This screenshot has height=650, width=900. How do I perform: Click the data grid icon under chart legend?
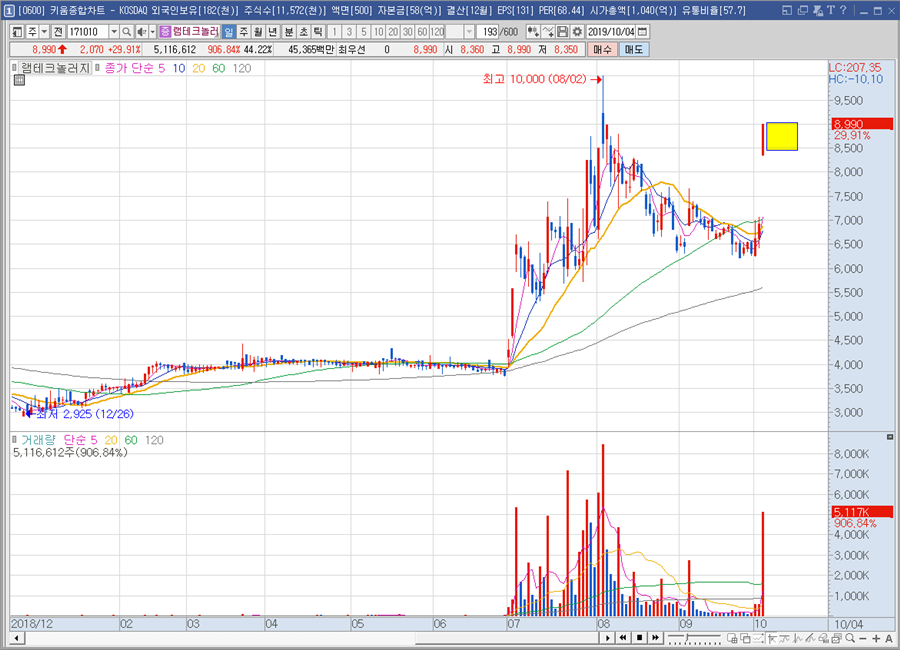point(20,80)
